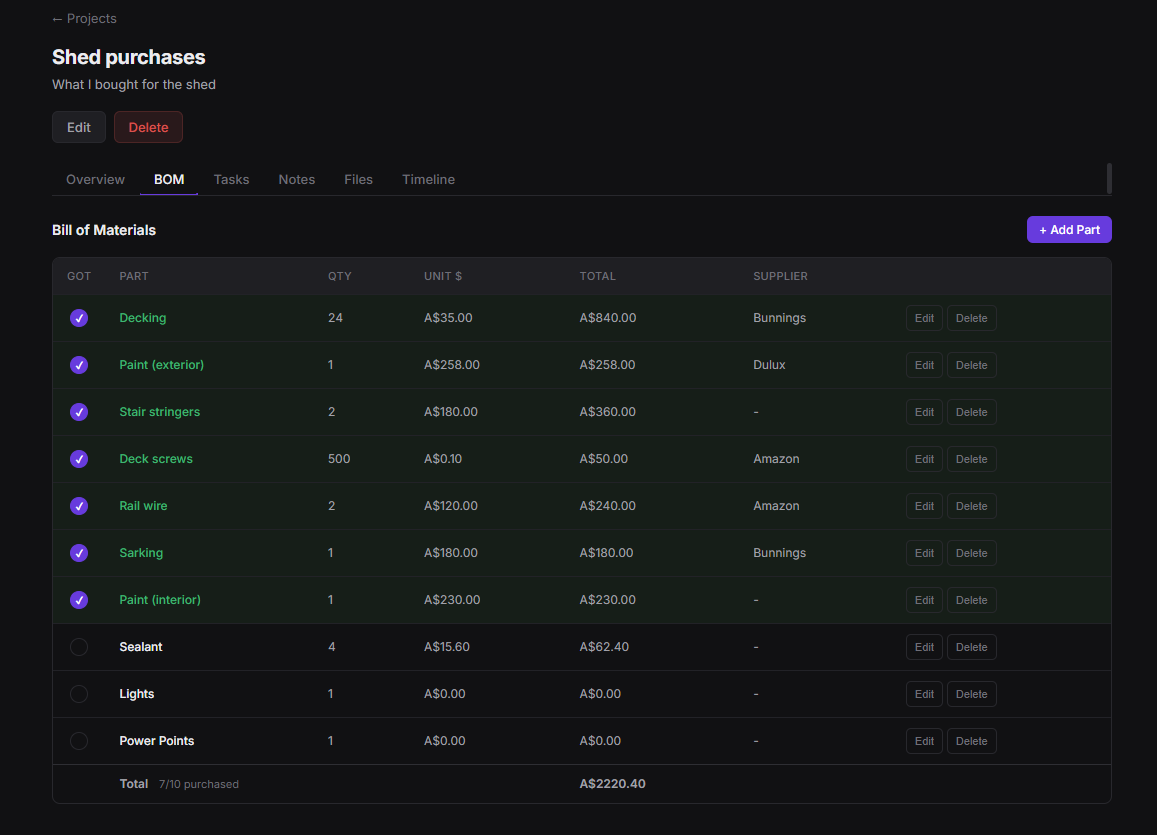The height and width of the screenshot is (835, 1157).
Task: Open the Tasks tab
Action: click(x=231, y=180)
